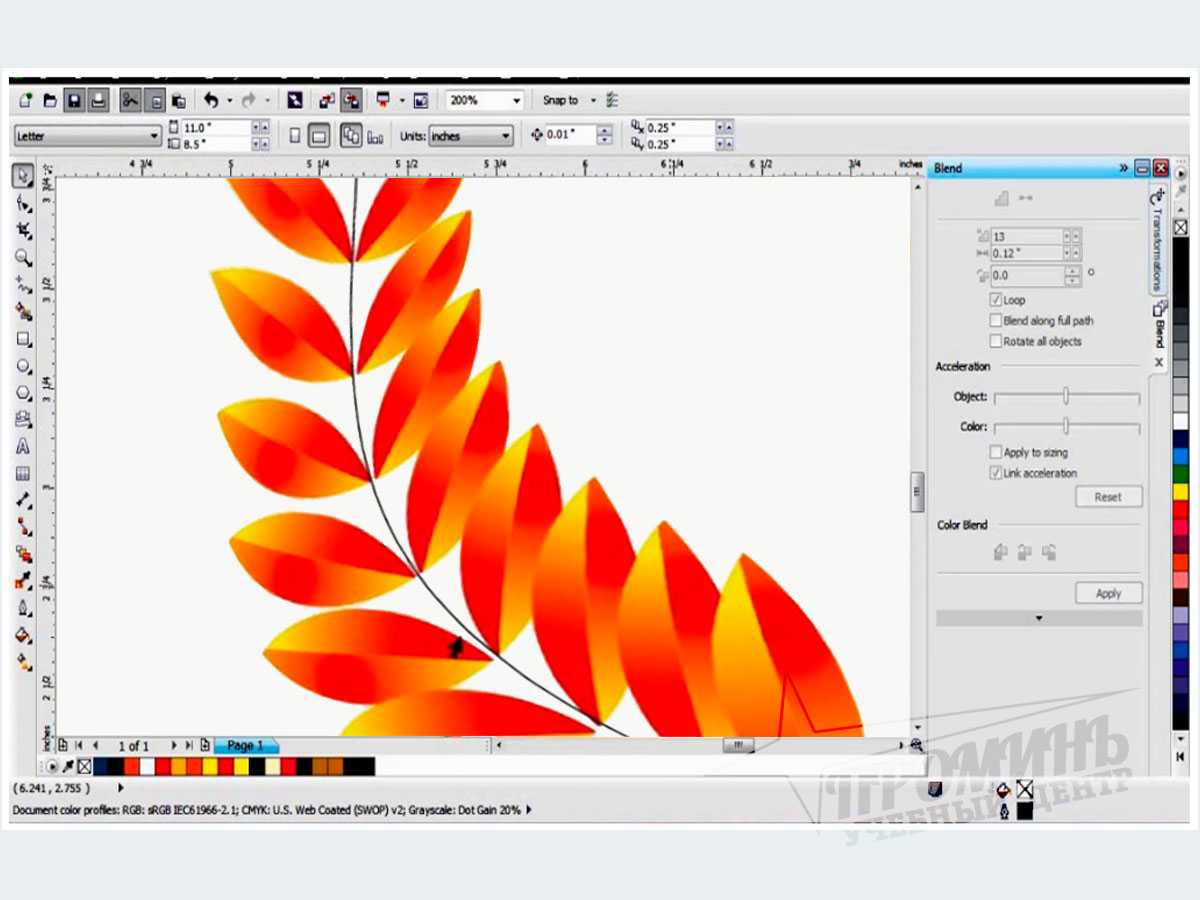
Task: Expand the Blend docker bottom arrow bar
Action: (x=1039, y=619)
